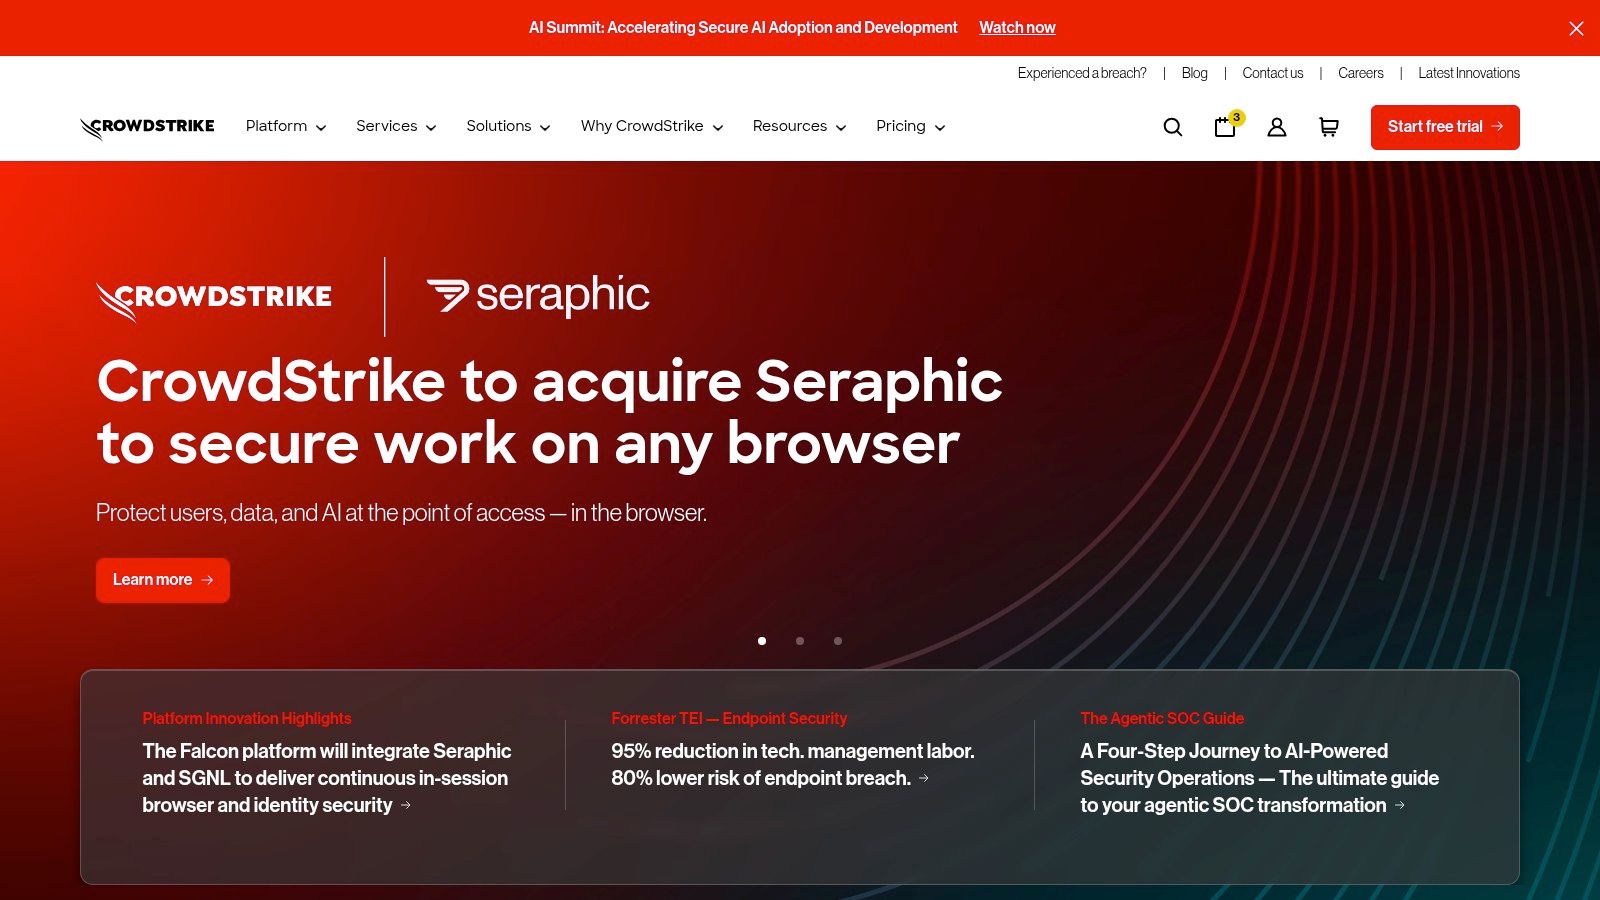Open the user account icon

1277,127
